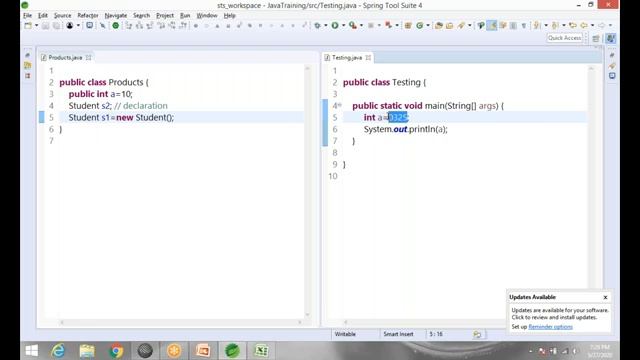Close the Products.java tab
The width and height of the screenshot is (640, 360).
point(89,58)
